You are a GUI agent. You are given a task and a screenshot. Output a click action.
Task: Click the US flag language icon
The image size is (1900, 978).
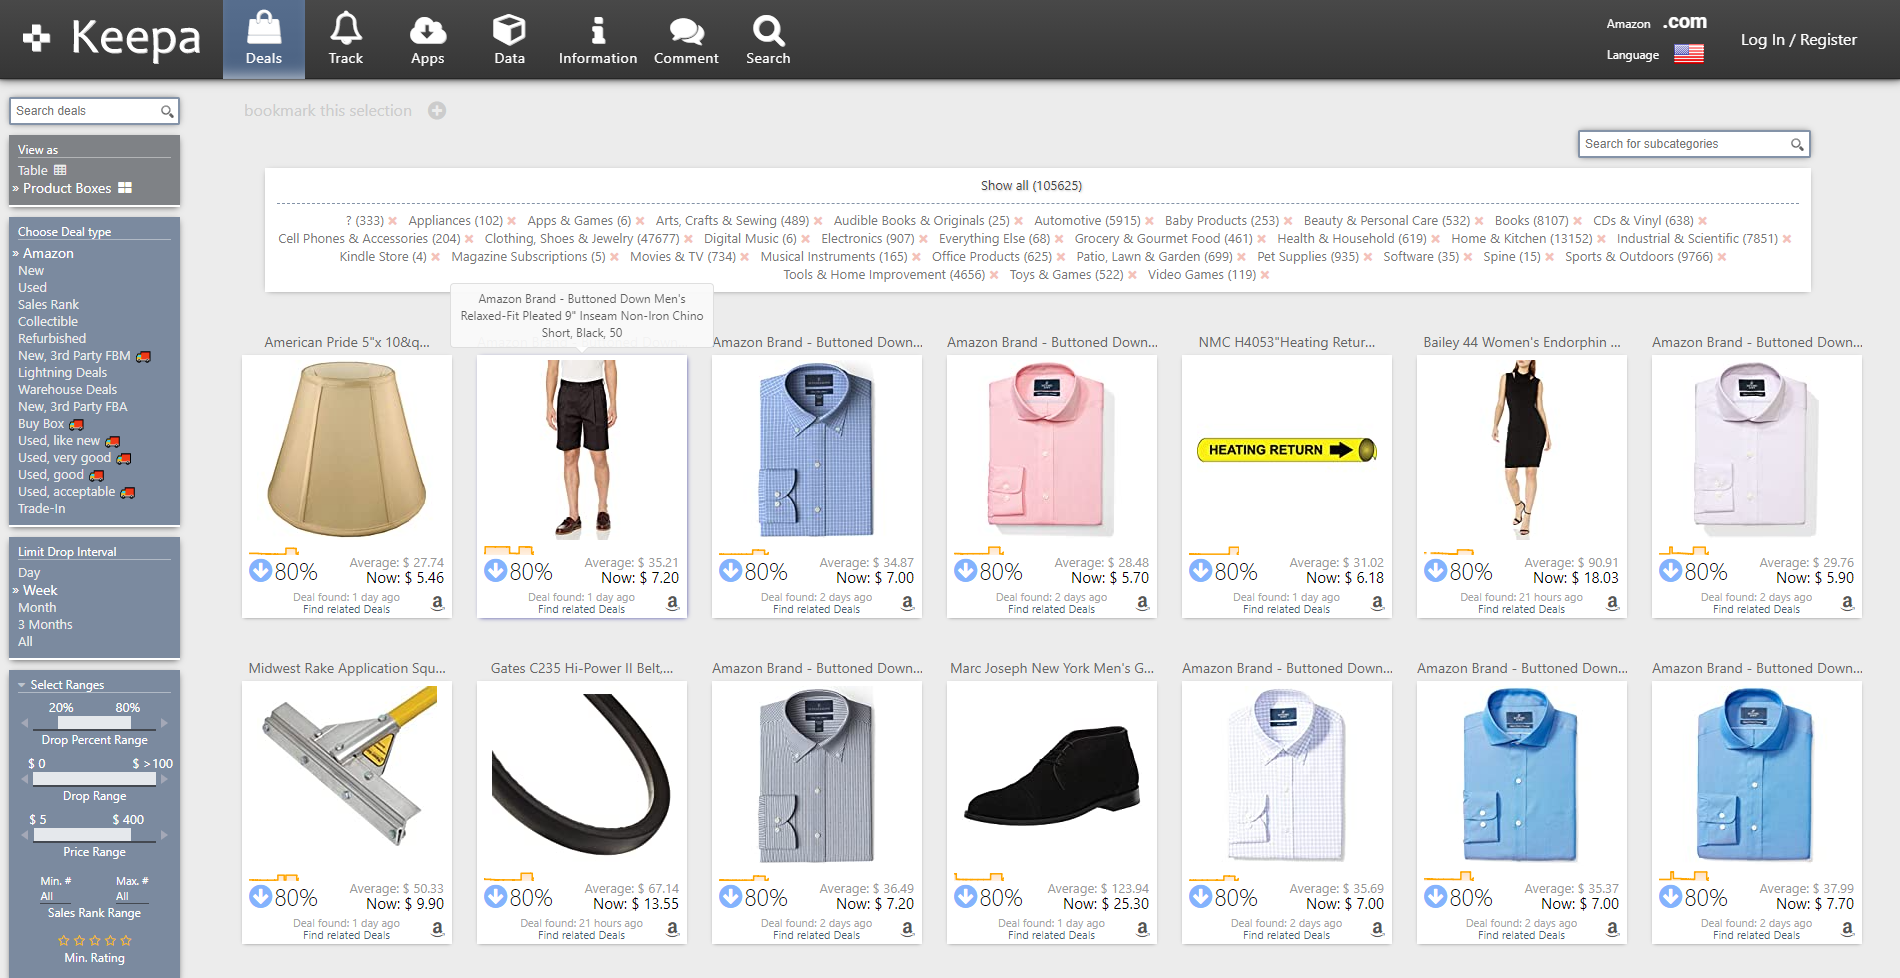point(1689,54)
